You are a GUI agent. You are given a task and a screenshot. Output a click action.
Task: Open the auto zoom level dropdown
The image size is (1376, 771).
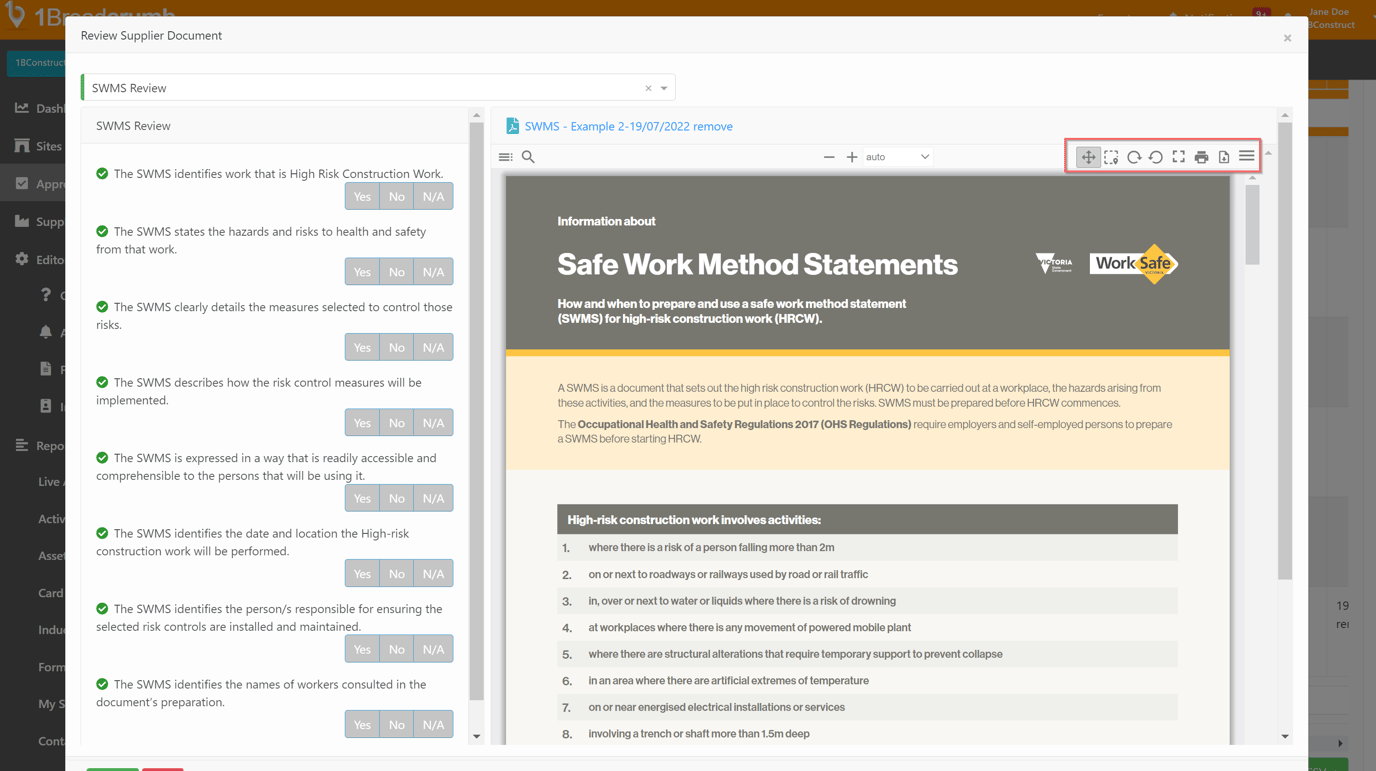[x=897, y=157]
